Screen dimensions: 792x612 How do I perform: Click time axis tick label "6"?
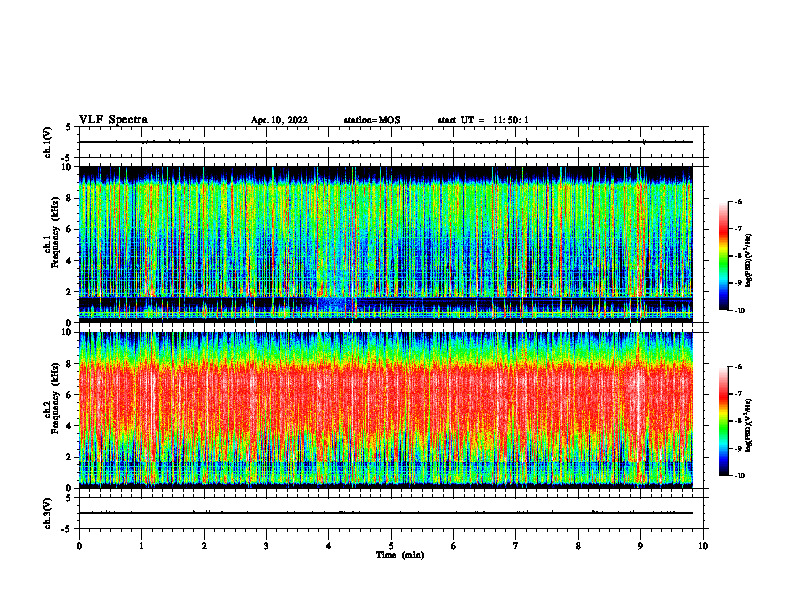(x=454, y=546)
